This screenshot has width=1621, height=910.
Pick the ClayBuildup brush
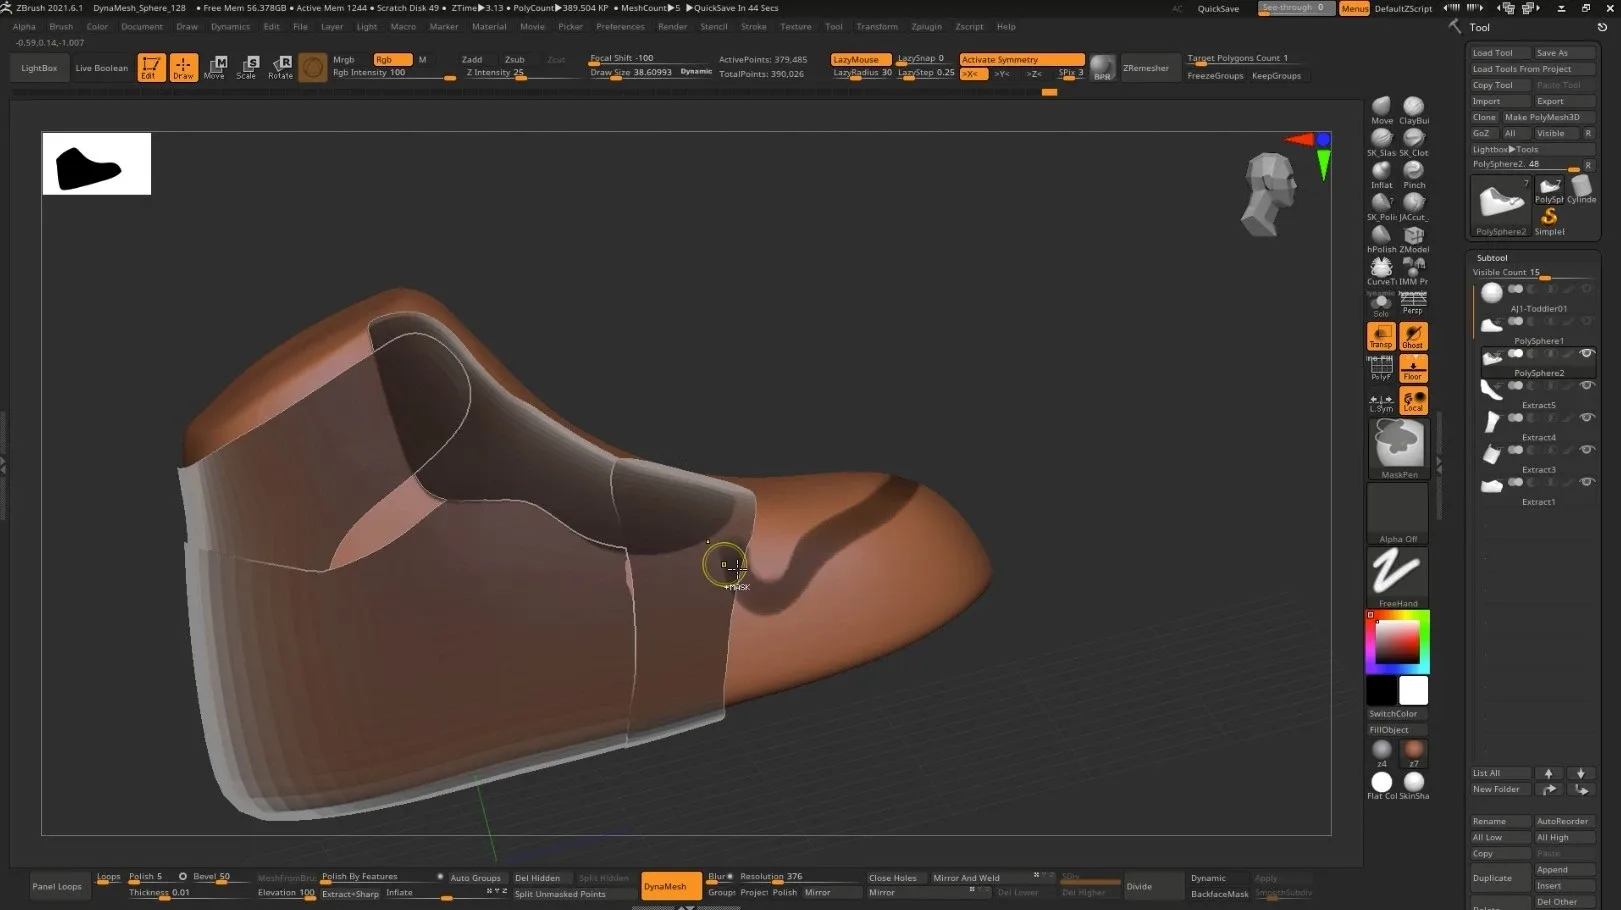(1414, 109)
